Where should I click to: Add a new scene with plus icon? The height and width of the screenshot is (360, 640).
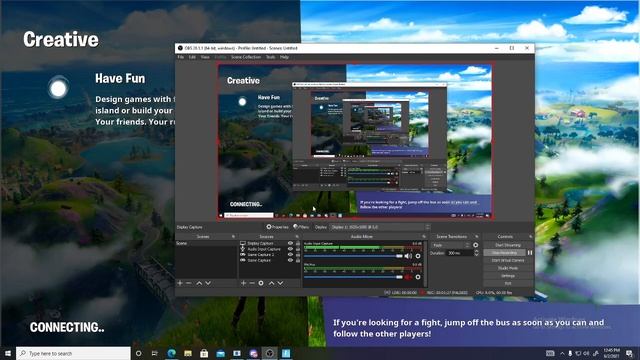point(180,283)
